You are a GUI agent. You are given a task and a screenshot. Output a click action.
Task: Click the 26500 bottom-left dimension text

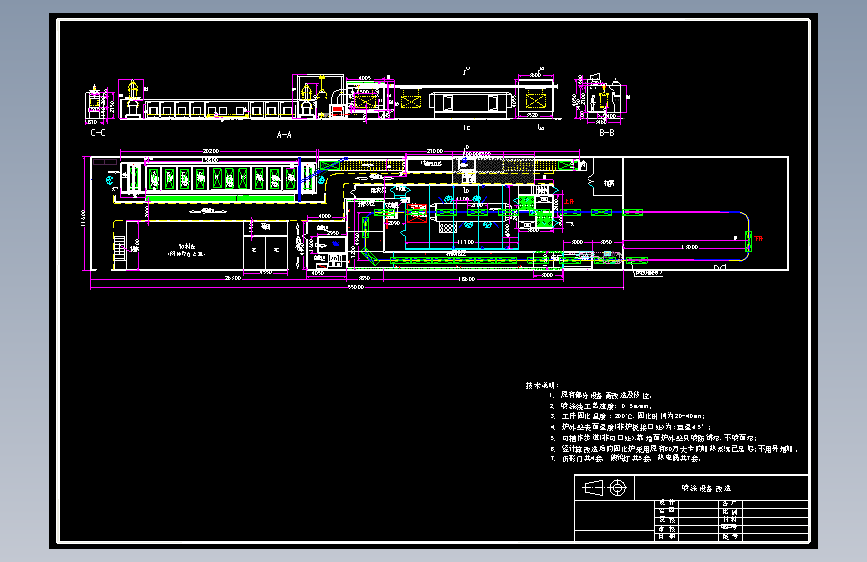[233, 278]
